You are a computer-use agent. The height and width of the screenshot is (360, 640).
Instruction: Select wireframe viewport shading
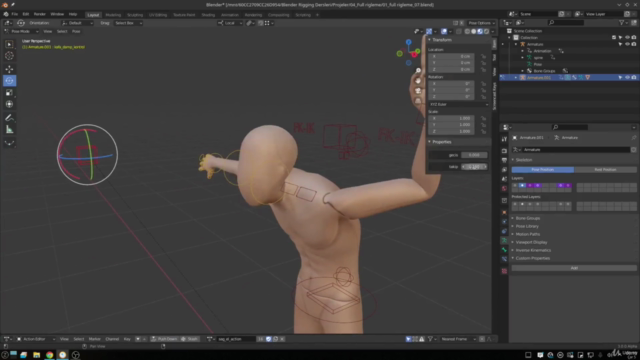[467, 31]
